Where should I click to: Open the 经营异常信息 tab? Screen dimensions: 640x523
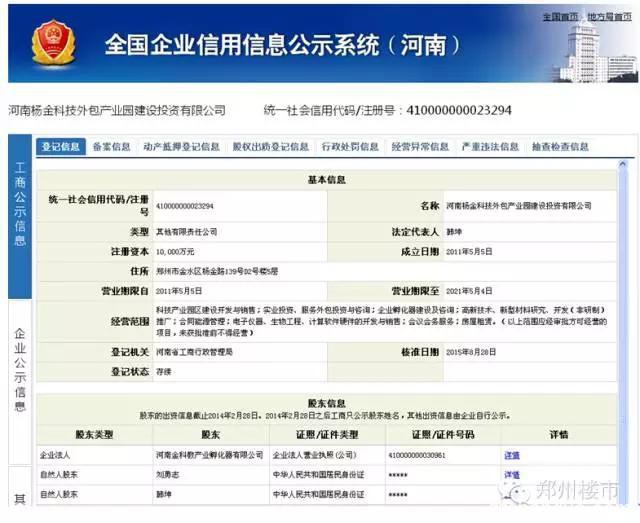(x=420, y=147)
